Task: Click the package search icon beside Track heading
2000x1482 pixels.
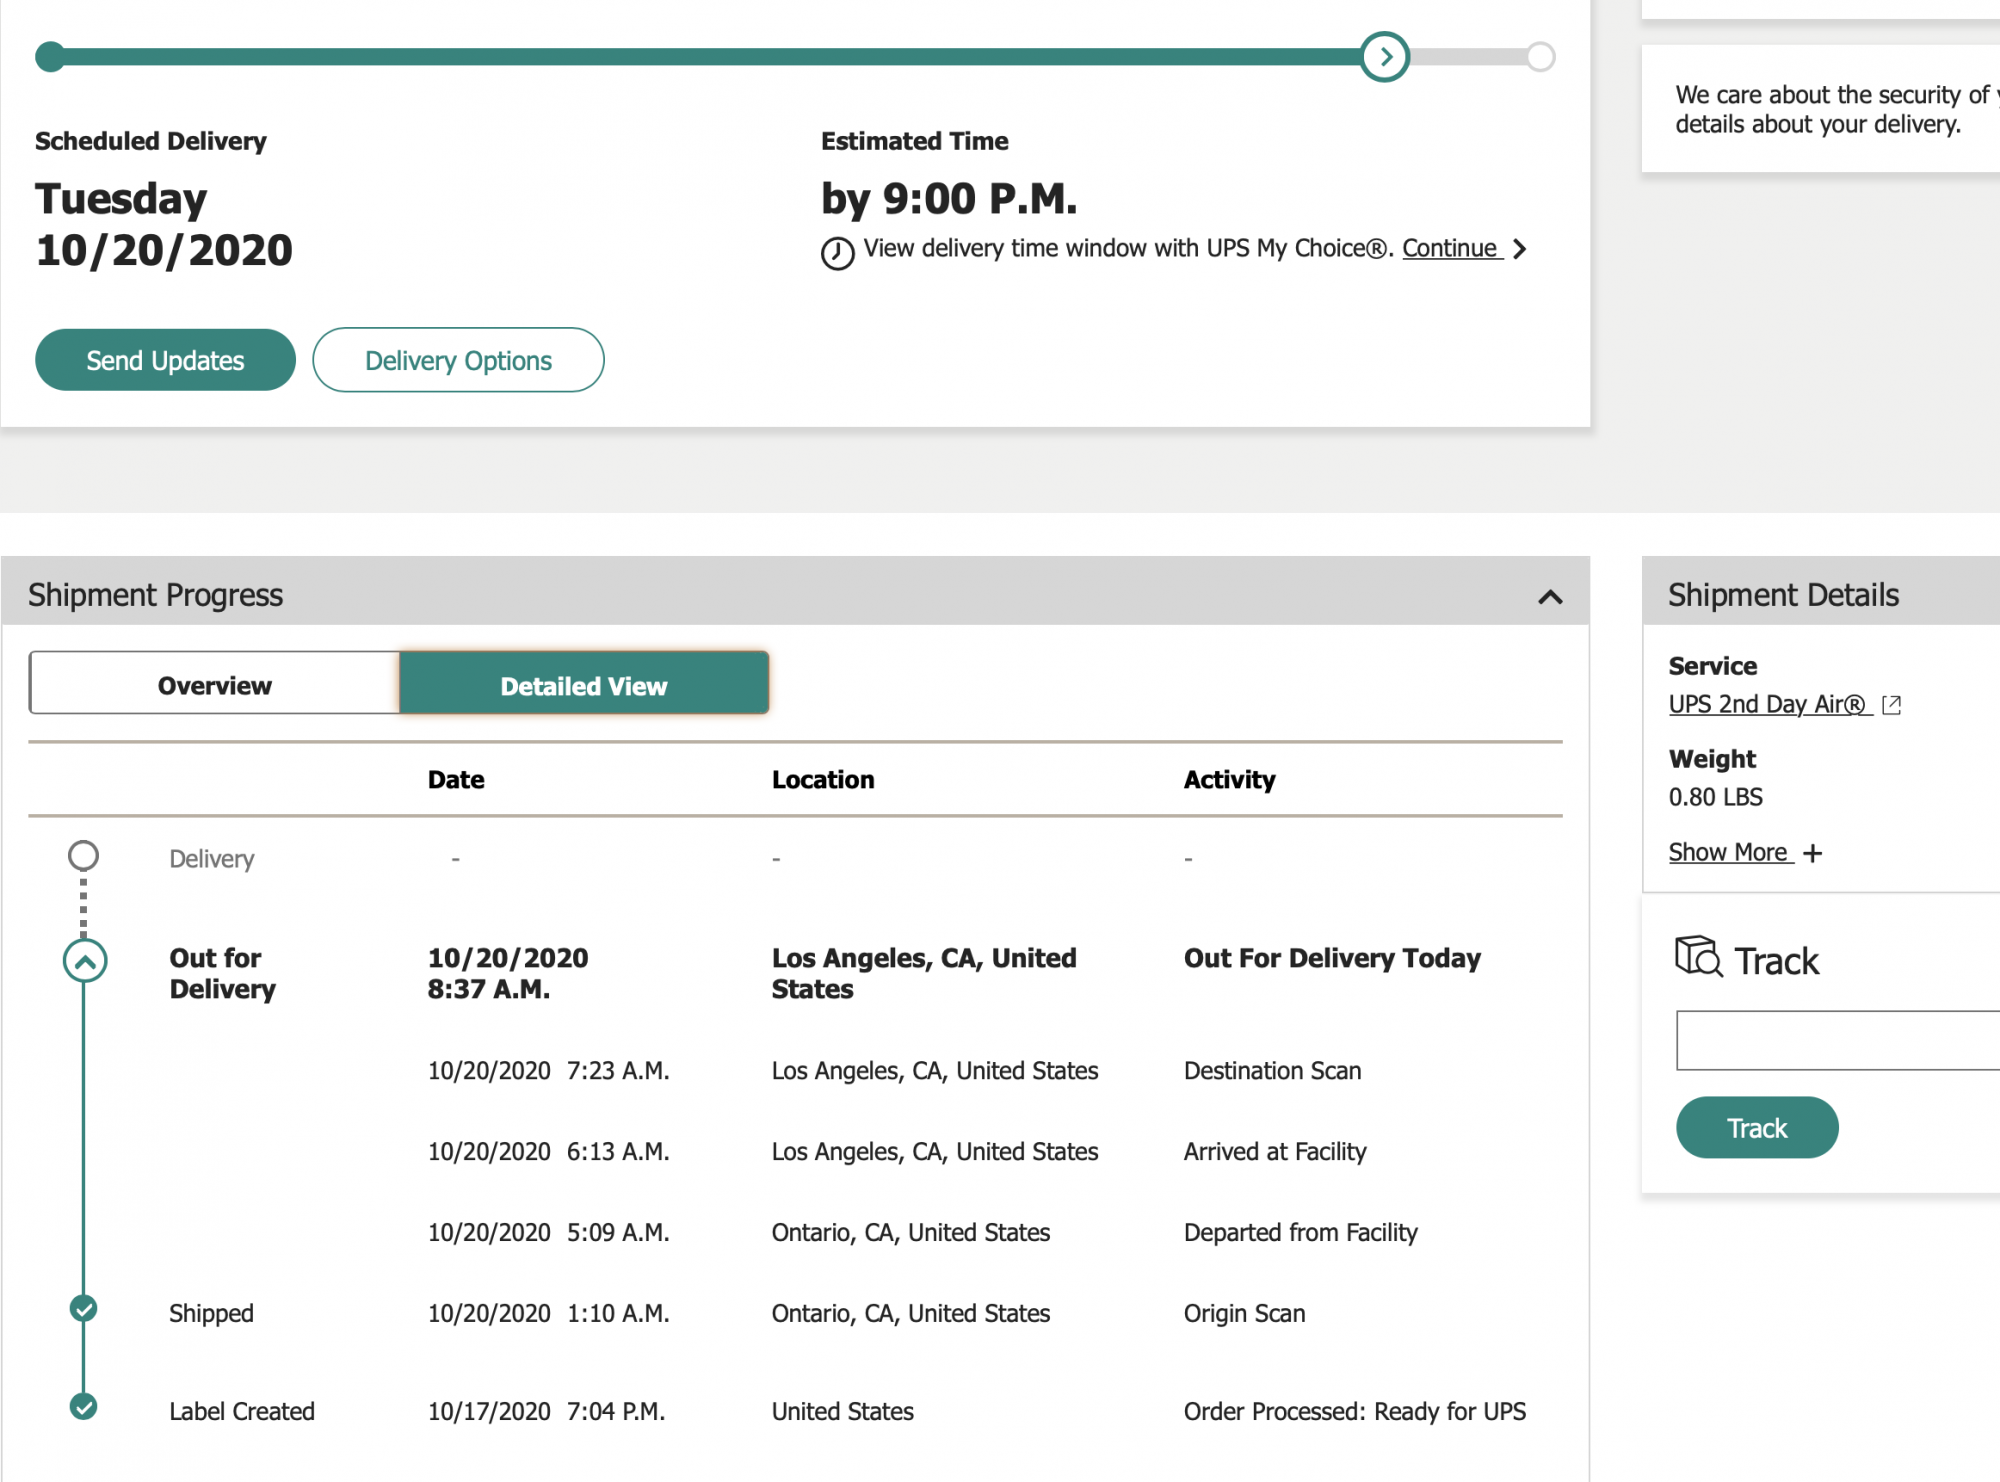Action: point(1698,957)
